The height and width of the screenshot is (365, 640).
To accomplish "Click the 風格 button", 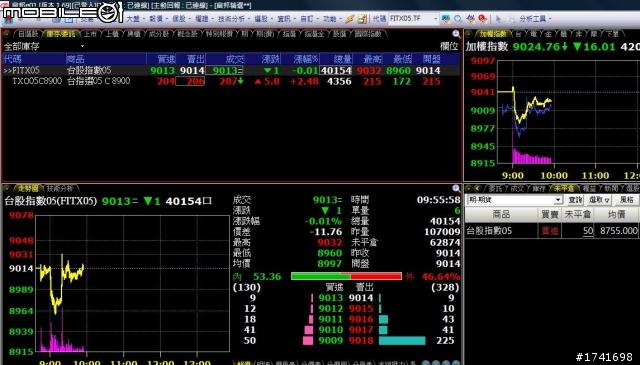I will coord(626,200).
